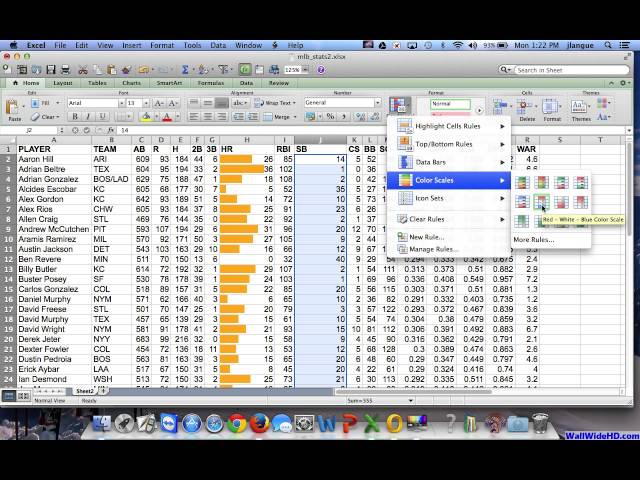Toggle Underline formatting
This screenshot has width=640, height=480.
point(102,117)
